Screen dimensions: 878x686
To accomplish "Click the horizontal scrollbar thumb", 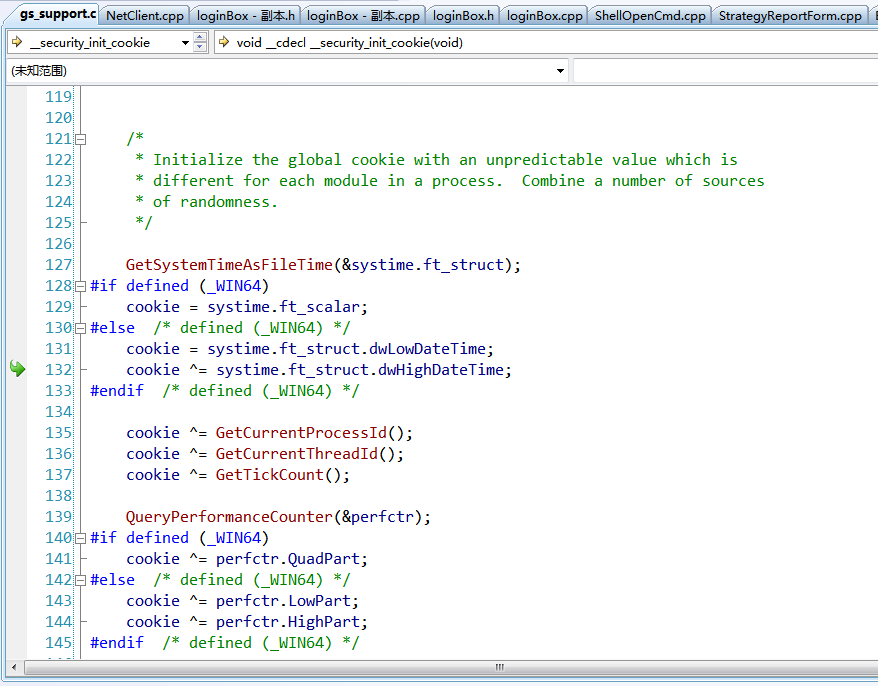I will click(x=498, y=667).
